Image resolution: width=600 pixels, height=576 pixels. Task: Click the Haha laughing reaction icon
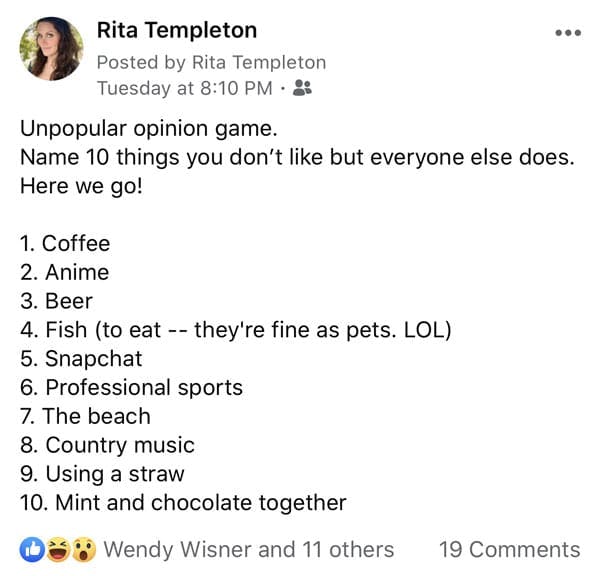click(x=57, y=549)
